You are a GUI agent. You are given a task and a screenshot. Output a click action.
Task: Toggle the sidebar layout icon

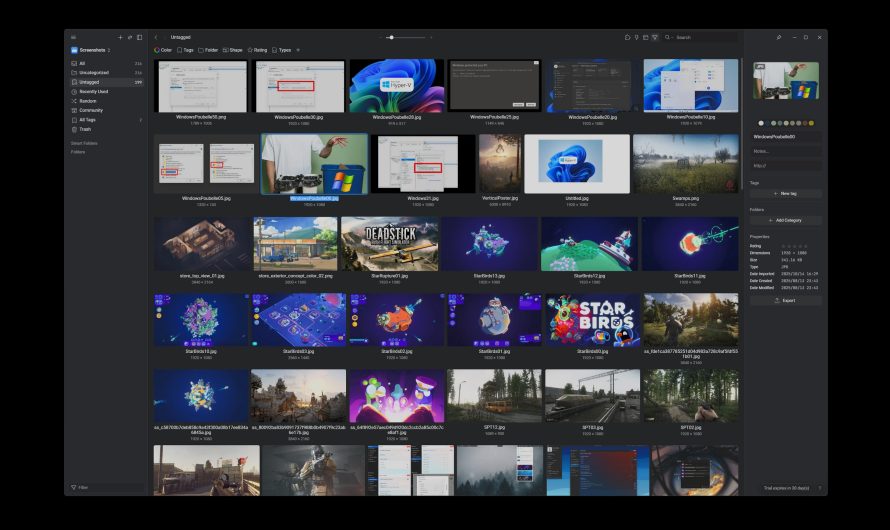[139, 37]
